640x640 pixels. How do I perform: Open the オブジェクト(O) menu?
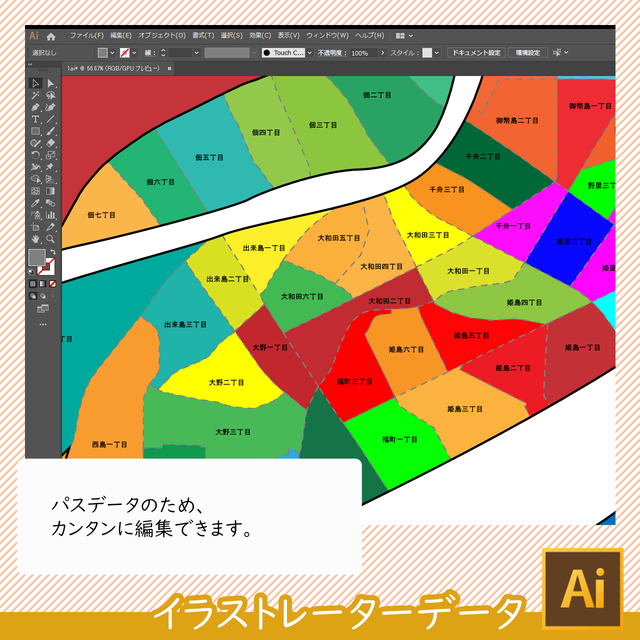pyautogui.click(x=162, y=36)
